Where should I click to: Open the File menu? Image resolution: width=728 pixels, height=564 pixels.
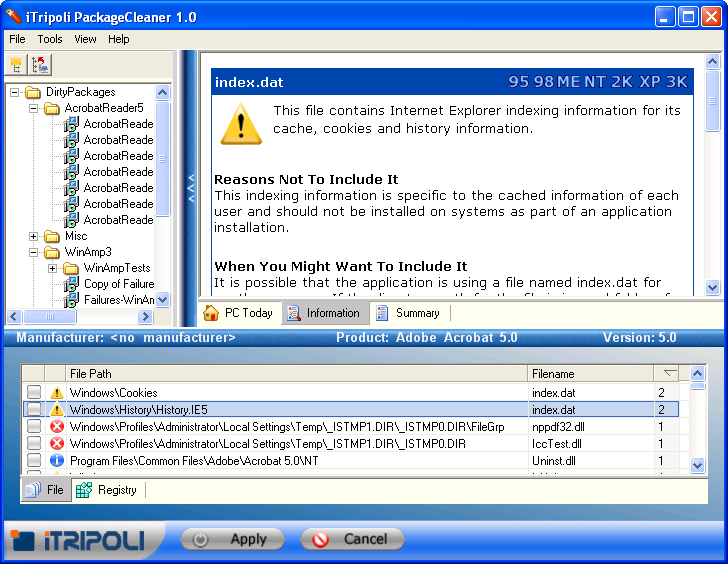(17, 39)
